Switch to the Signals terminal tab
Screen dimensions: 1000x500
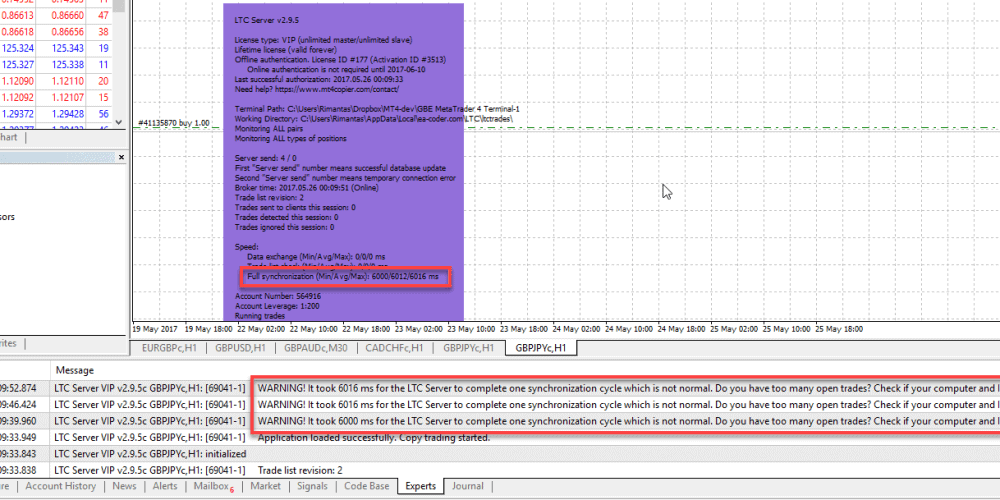[x=312, y=486]
